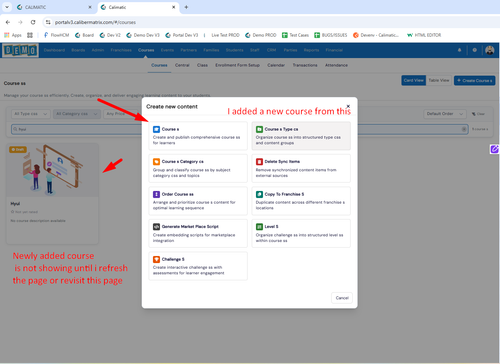Open the Dev V2 bookmark
500x364 pixels.
click(x=110, y=35)
